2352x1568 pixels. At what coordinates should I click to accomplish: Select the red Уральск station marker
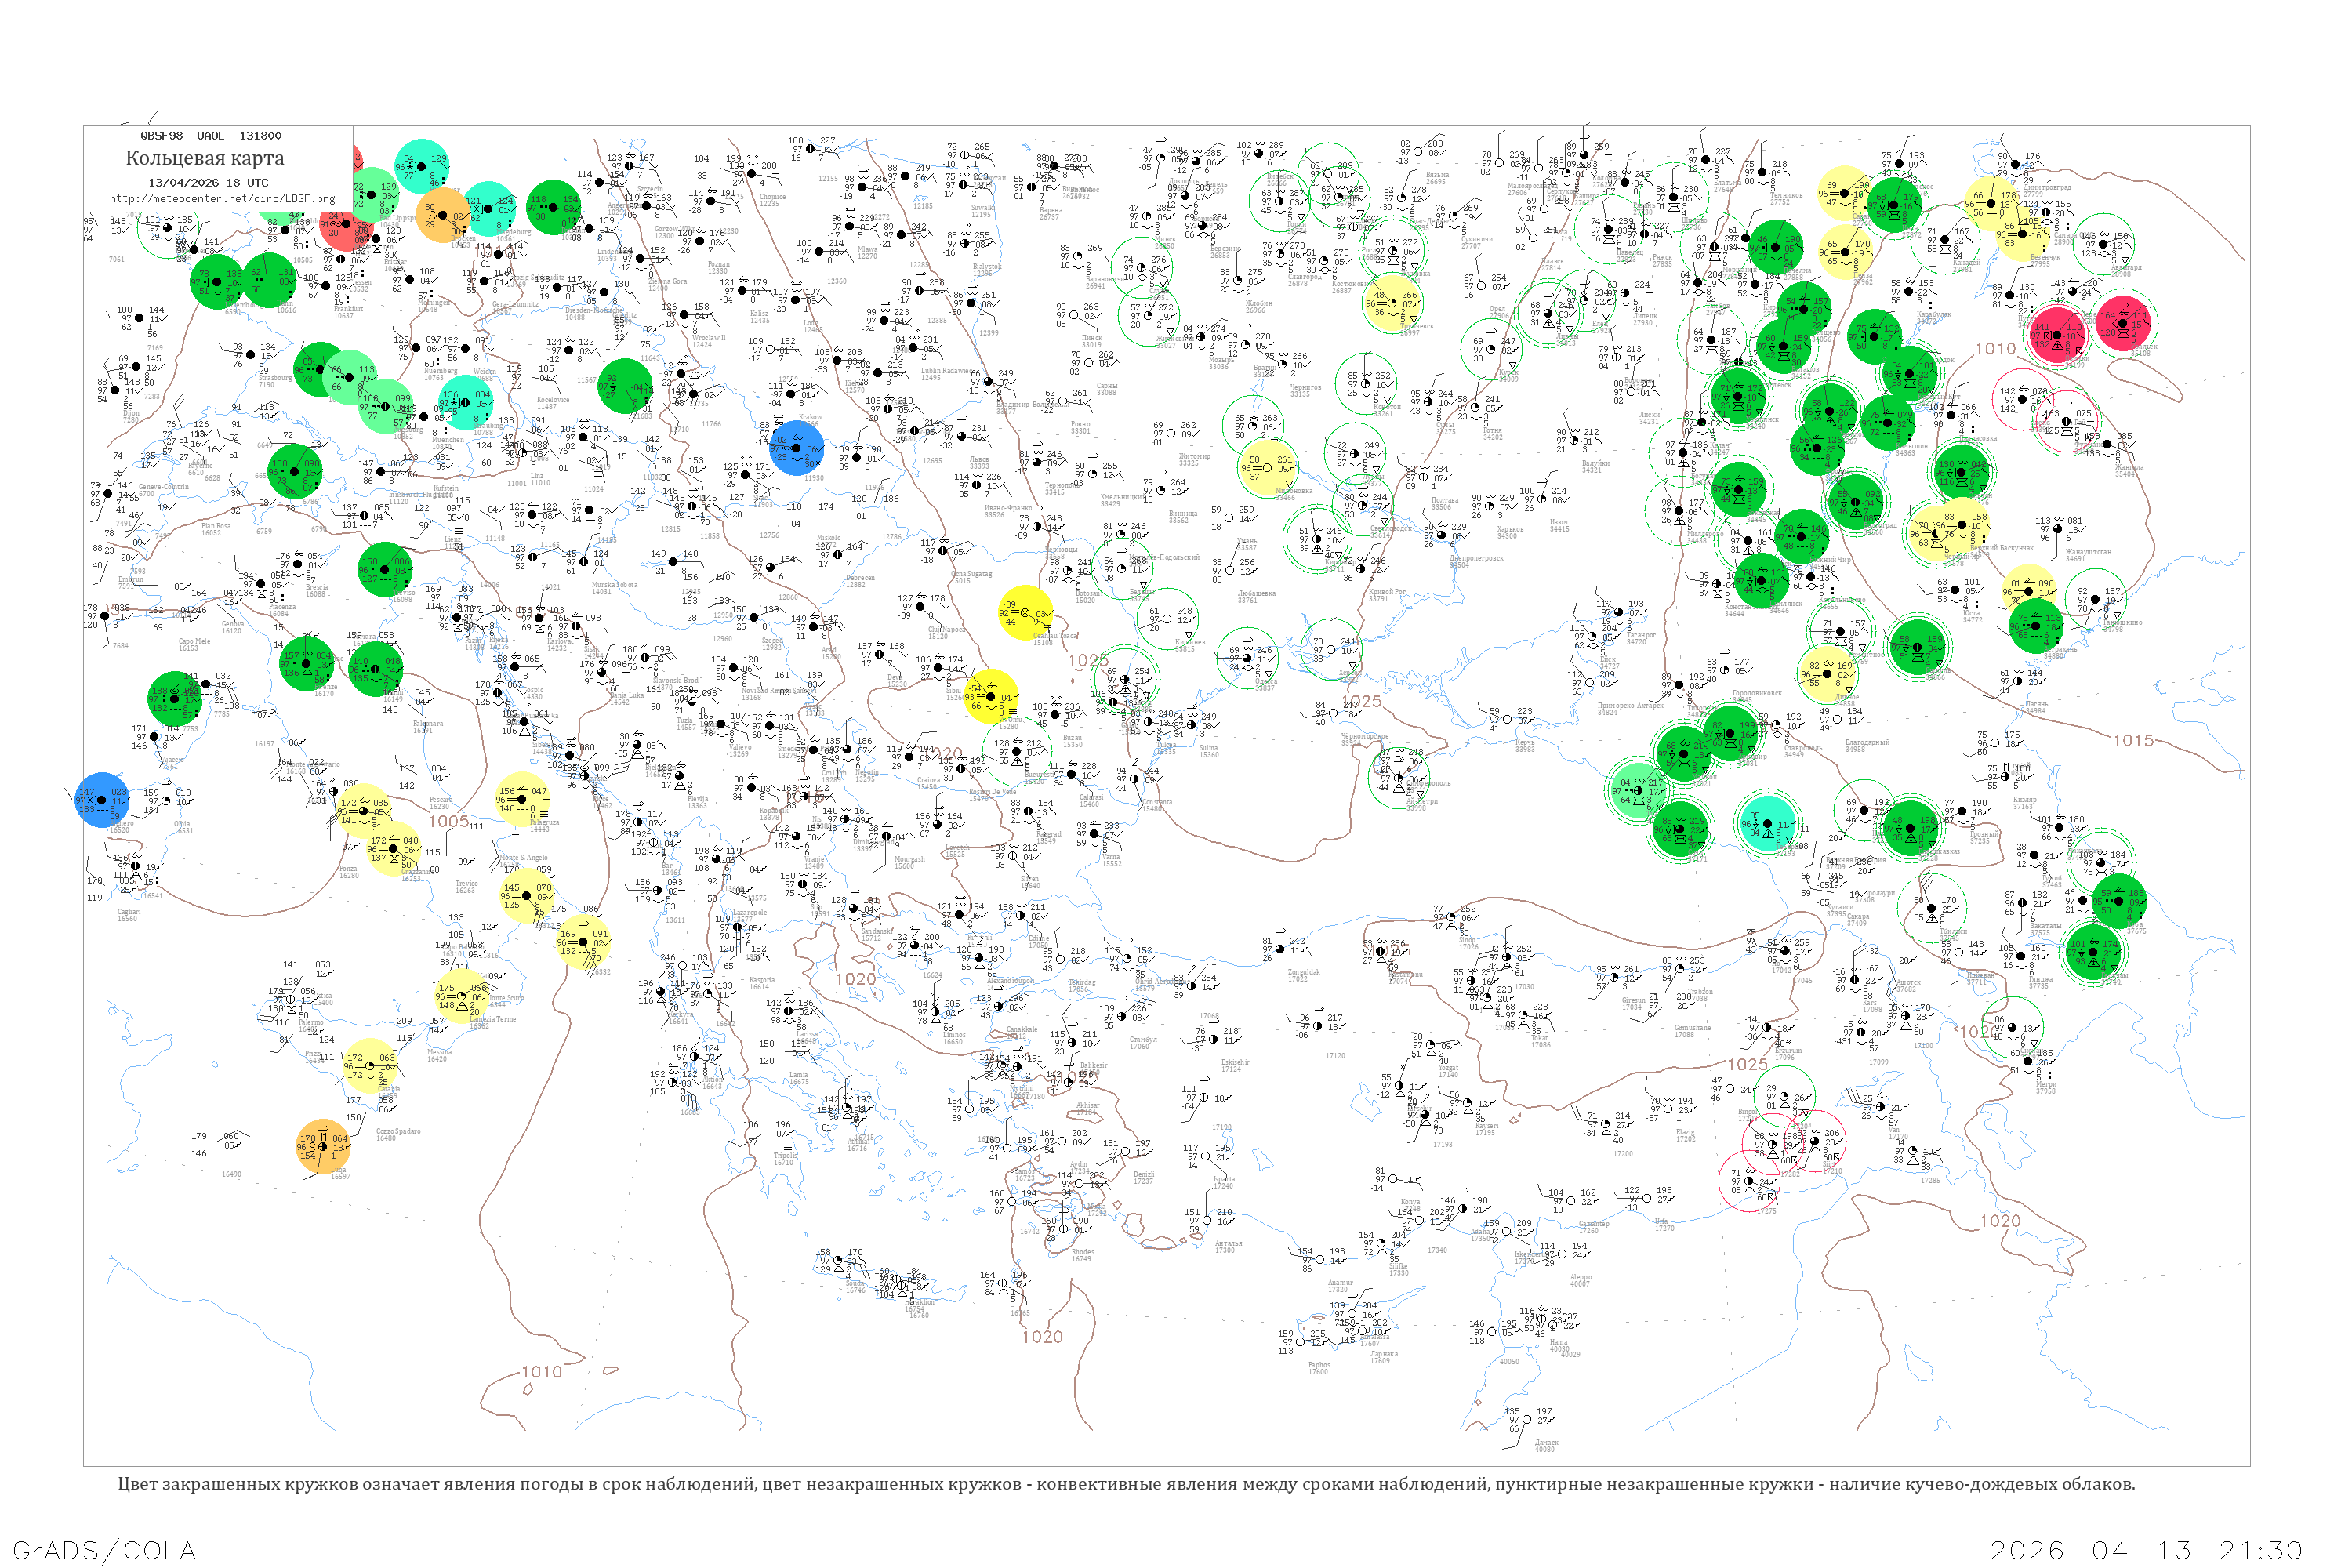(2124, 322)
